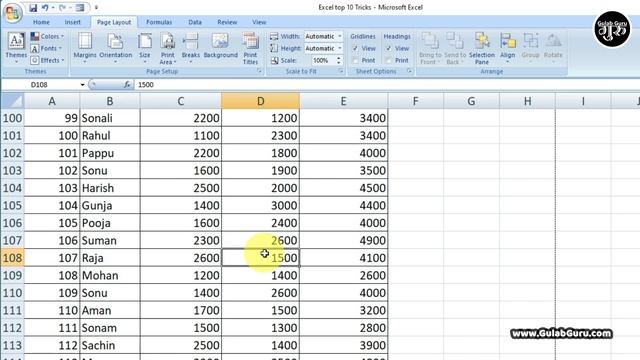Viewport: 640px width, 360px height.
Task: Open Print Titles settings
Action: coord(250,48)
